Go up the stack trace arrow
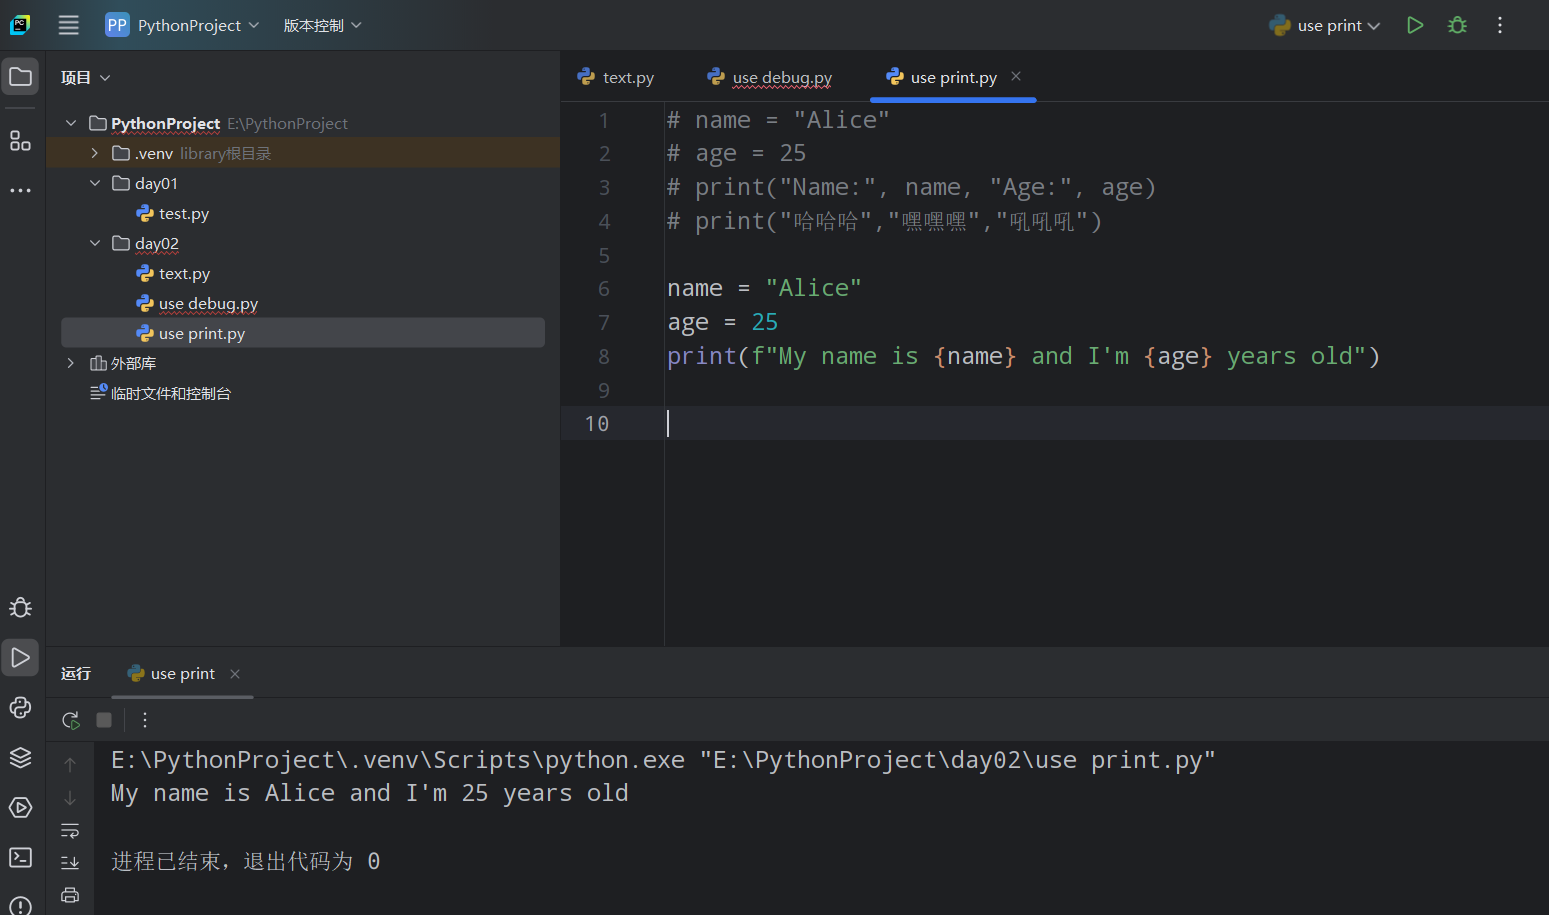 pos(70,765)
